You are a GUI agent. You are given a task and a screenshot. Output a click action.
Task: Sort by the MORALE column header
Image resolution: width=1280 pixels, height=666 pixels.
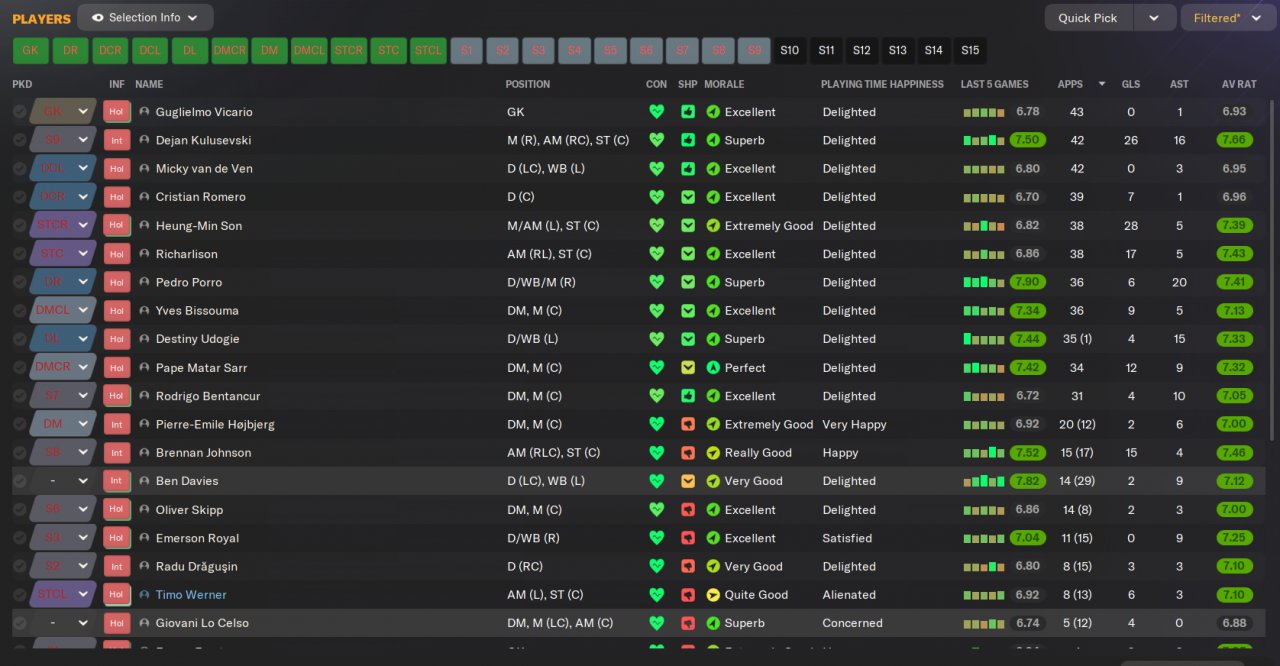724,84
